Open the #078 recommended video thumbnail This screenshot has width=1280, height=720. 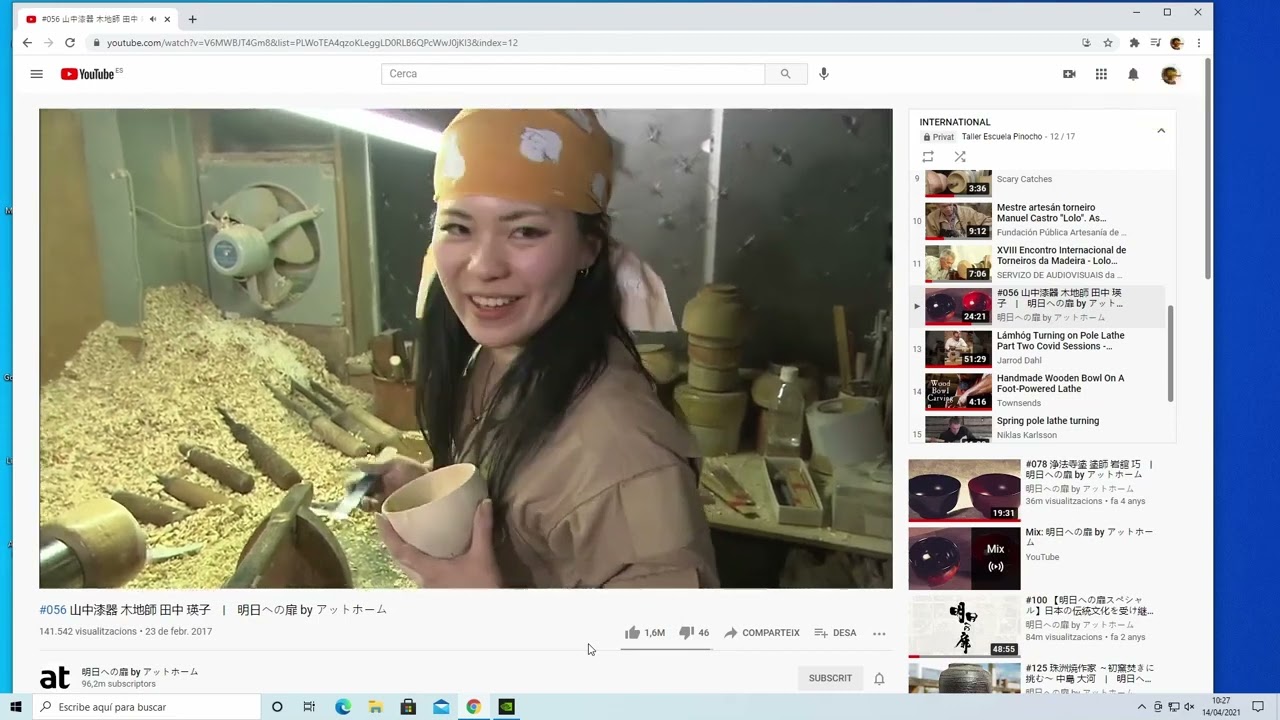click(964, 490)
